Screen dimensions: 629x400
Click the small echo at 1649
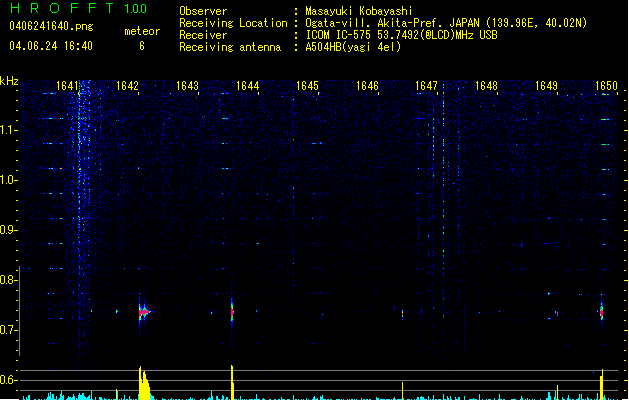coord(557,313)
